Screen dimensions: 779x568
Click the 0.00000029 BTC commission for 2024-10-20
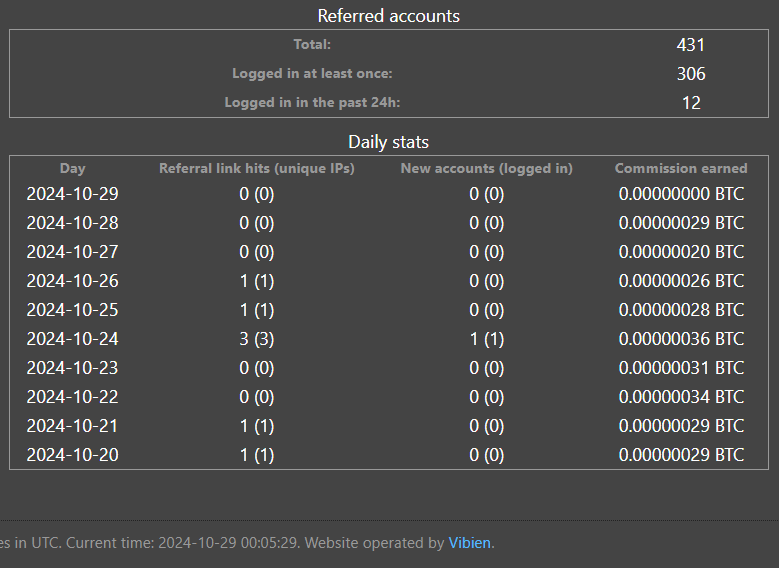click(x=681, y=455)
